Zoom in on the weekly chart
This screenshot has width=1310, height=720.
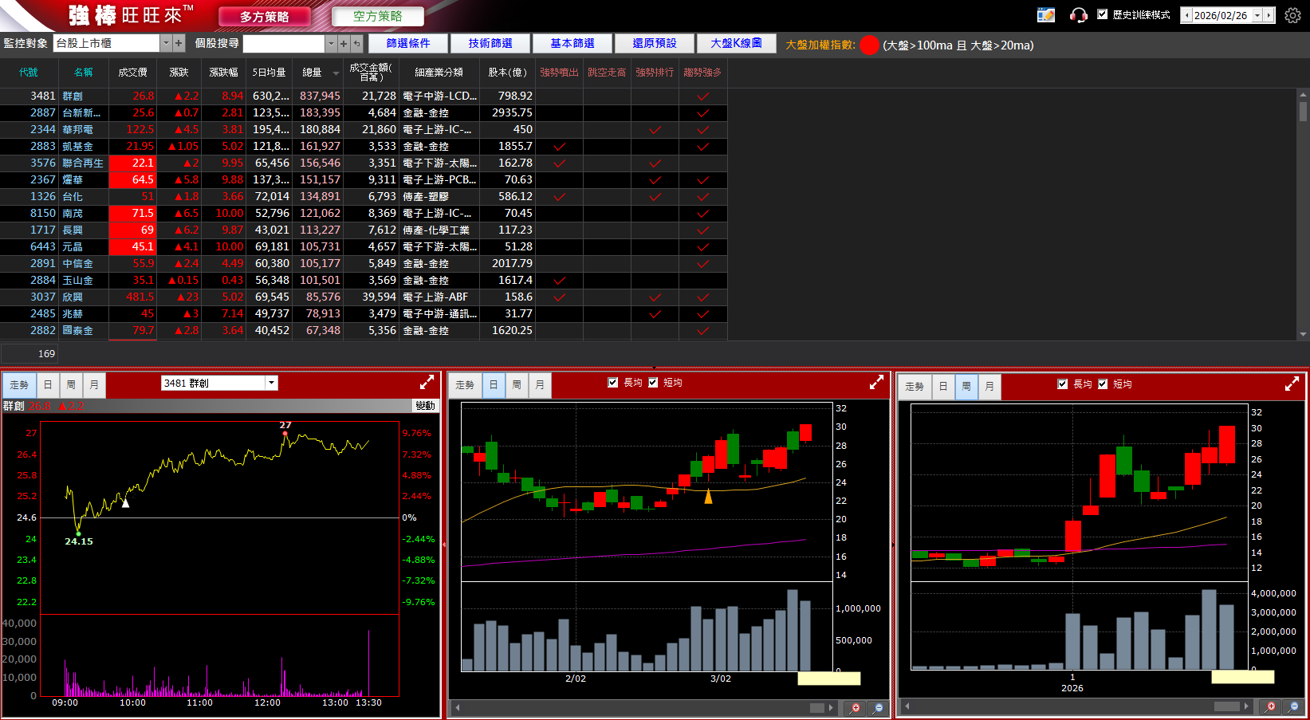point(1271,707)
